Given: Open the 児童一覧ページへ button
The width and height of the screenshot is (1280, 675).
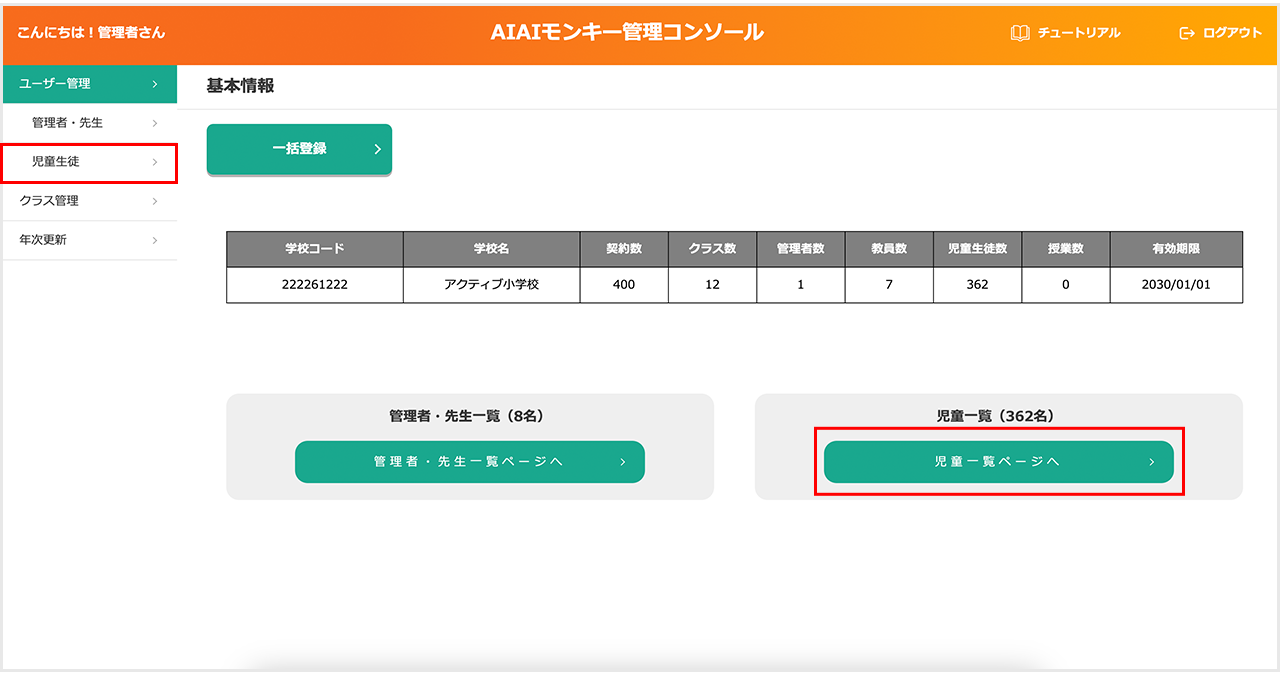Looking at the screenshot, I should pyautogui.click(x=997, y=462).
